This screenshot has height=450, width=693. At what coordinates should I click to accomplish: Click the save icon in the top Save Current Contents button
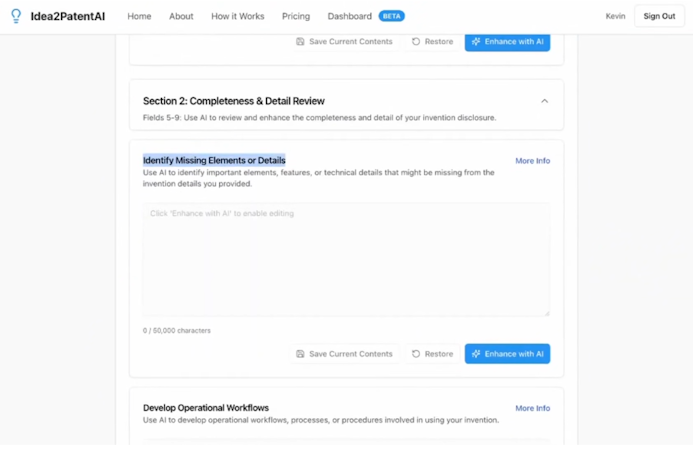pyautogui.click(x=300, y=42)
